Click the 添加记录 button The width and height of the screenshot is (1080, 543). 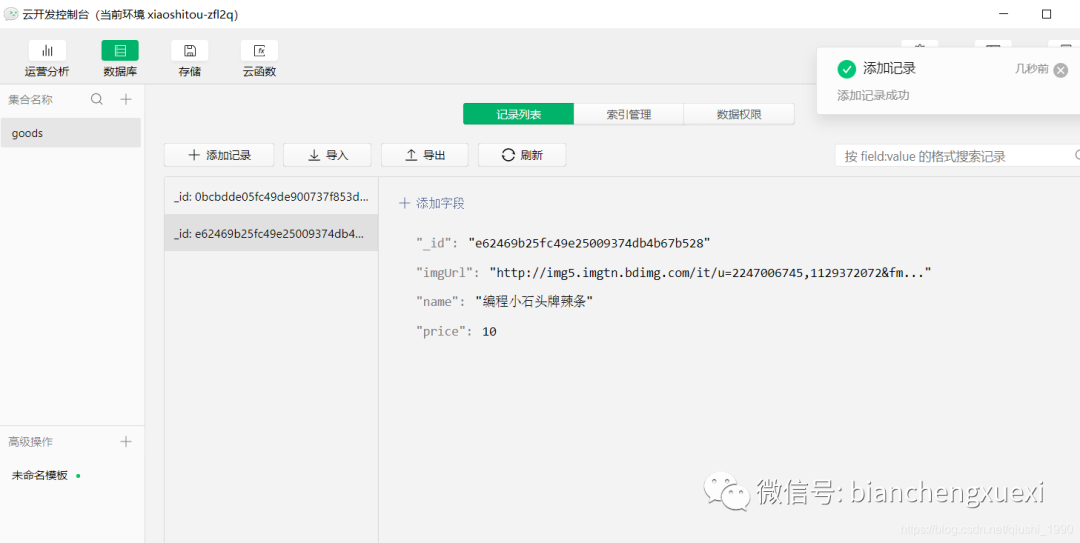coord(219,155)
